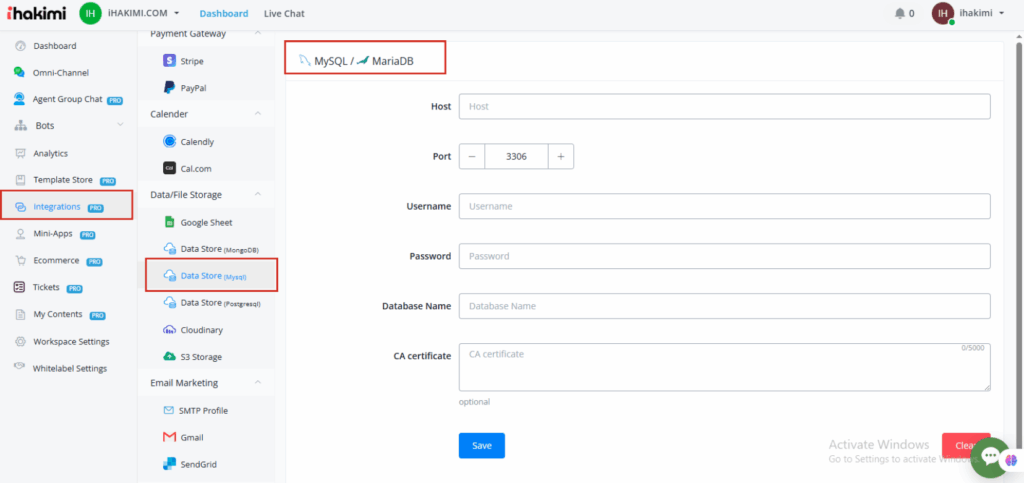Open the chat widget bubble
The width and height of the screenshot is (1024, 483).
(990, 456)
